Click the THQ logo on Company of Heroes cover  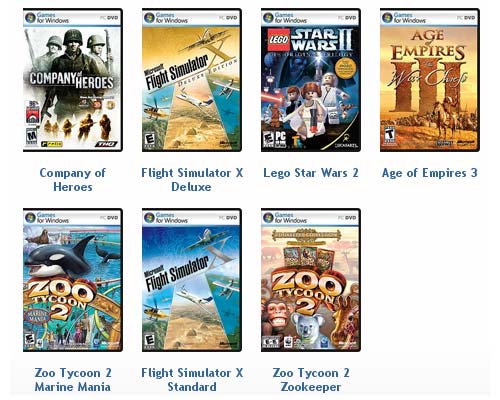pyautogui.click(x=106, y=144)
